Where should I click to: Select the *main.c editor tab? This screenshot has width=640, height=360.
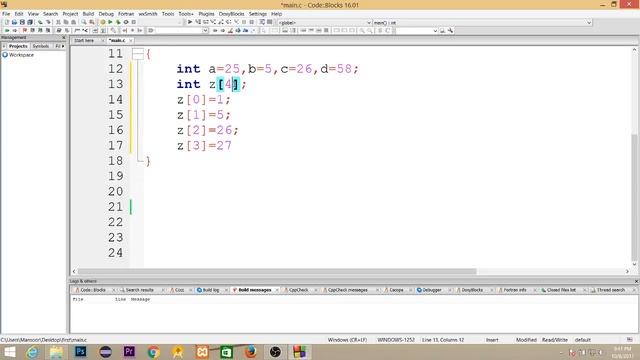tap(117, 40)
